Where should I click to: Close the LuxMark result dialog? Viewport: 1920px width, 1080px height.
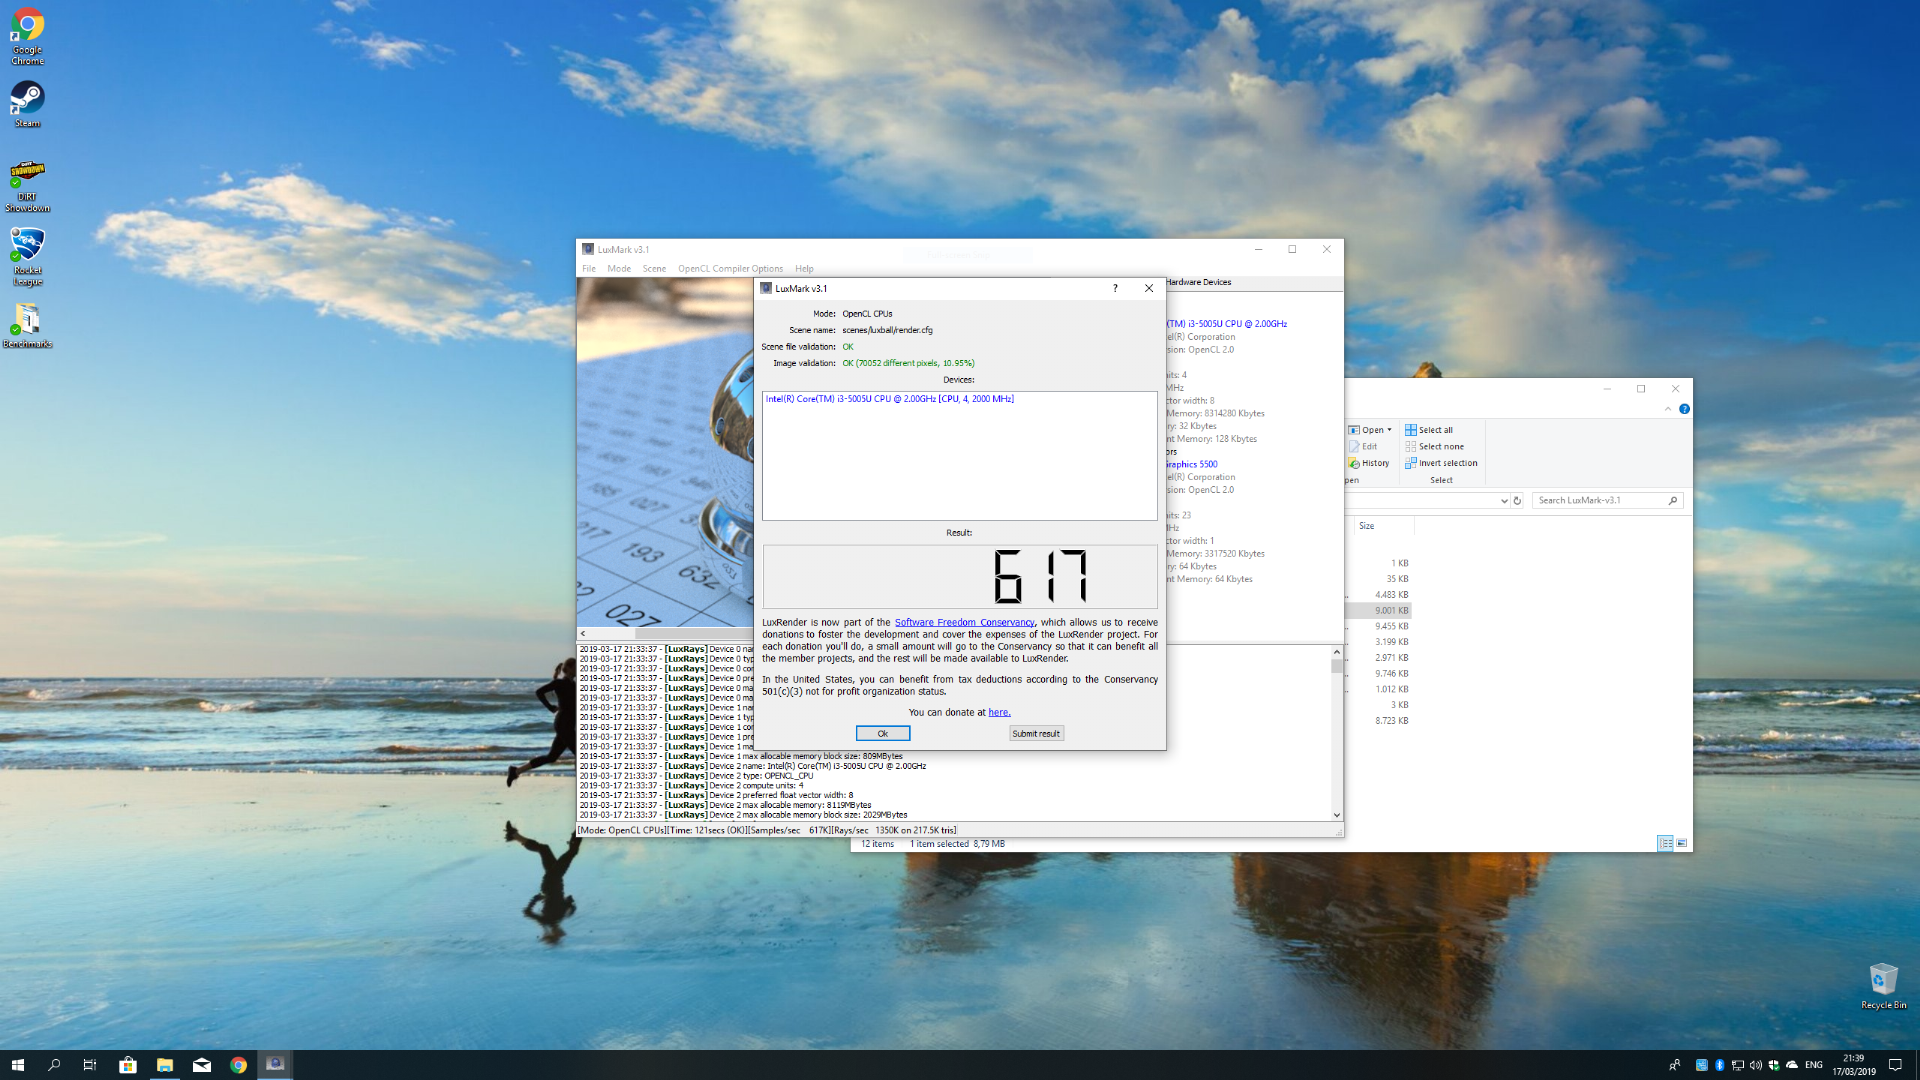[x=1149, y=288]
